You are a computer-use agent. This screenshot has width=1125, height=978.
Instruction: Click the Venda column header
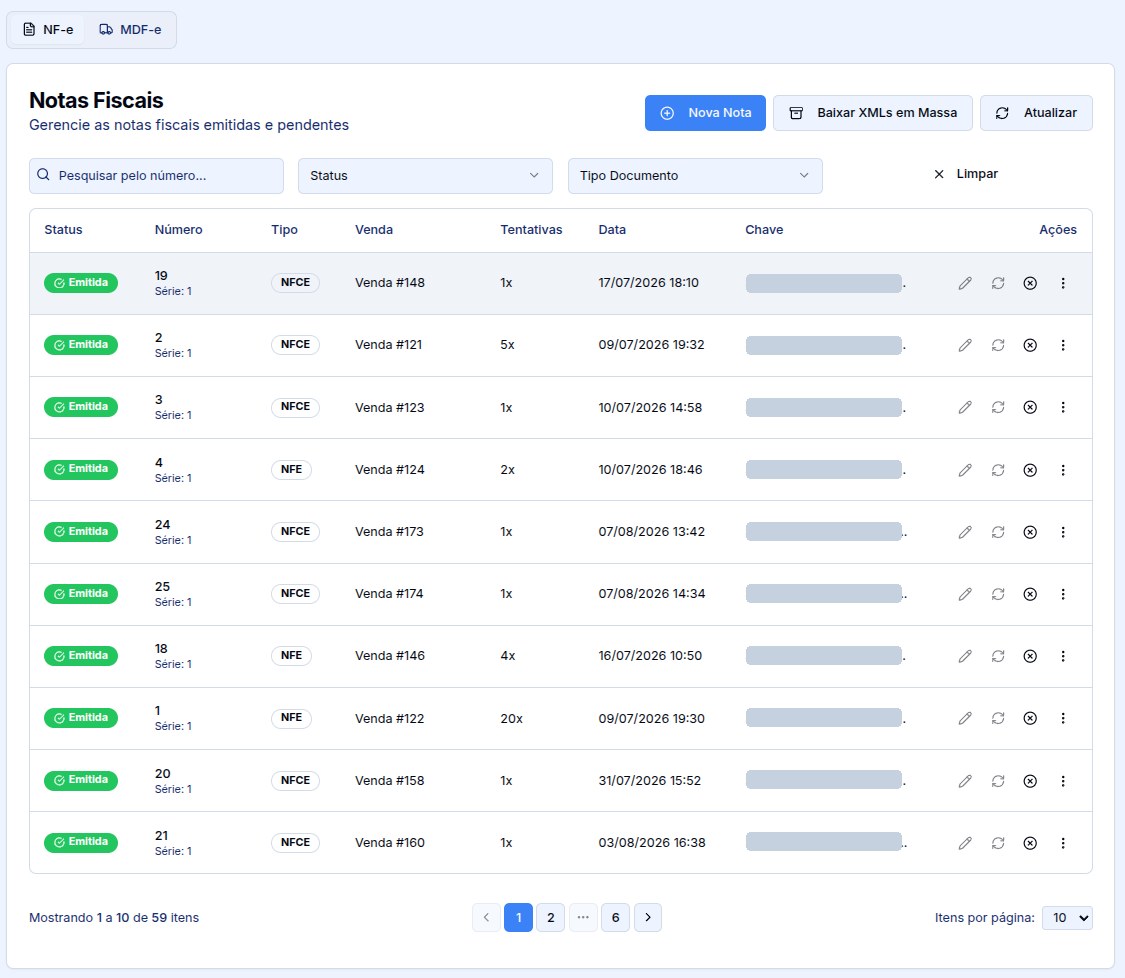click(374, 230)
